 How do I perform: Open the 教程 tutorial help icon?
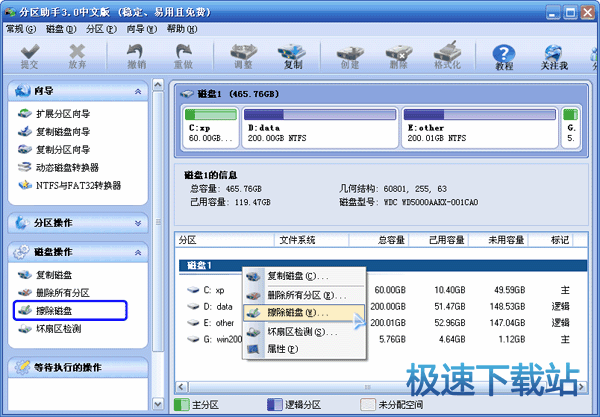(504, 57)
